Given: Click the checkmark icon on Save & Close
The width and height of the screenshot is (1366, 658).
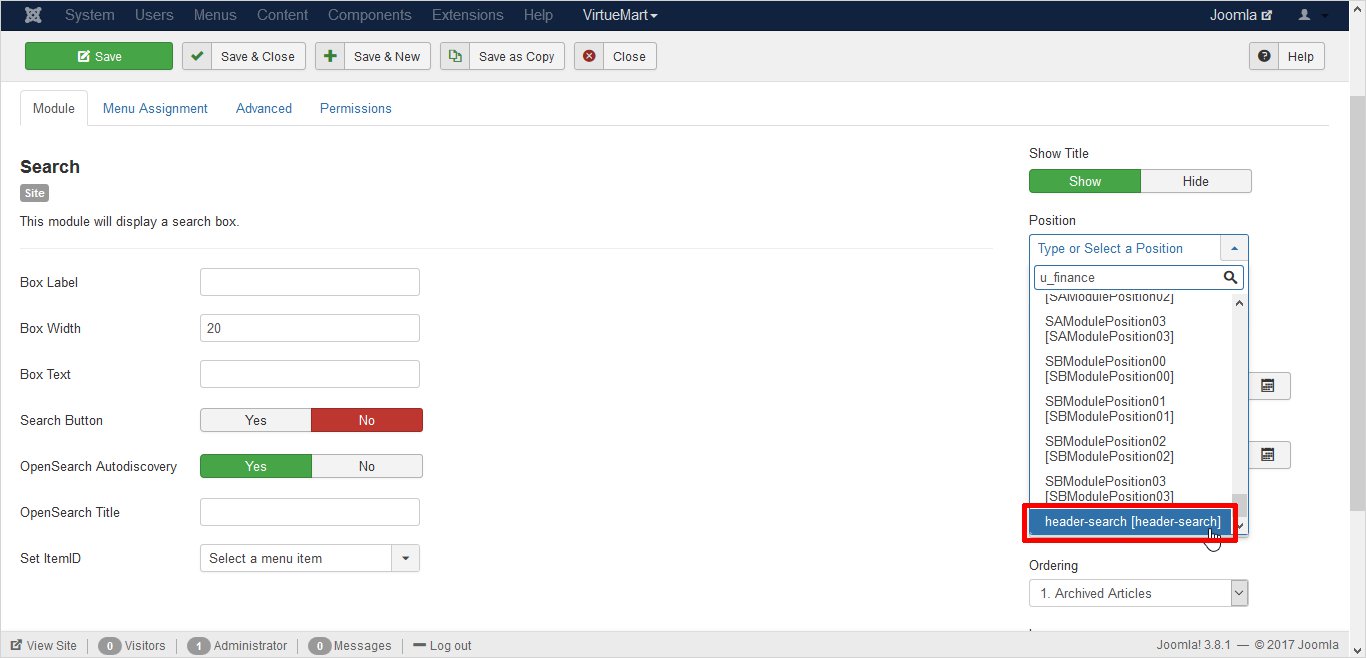Looking at the screenshot, I should 197,56.
